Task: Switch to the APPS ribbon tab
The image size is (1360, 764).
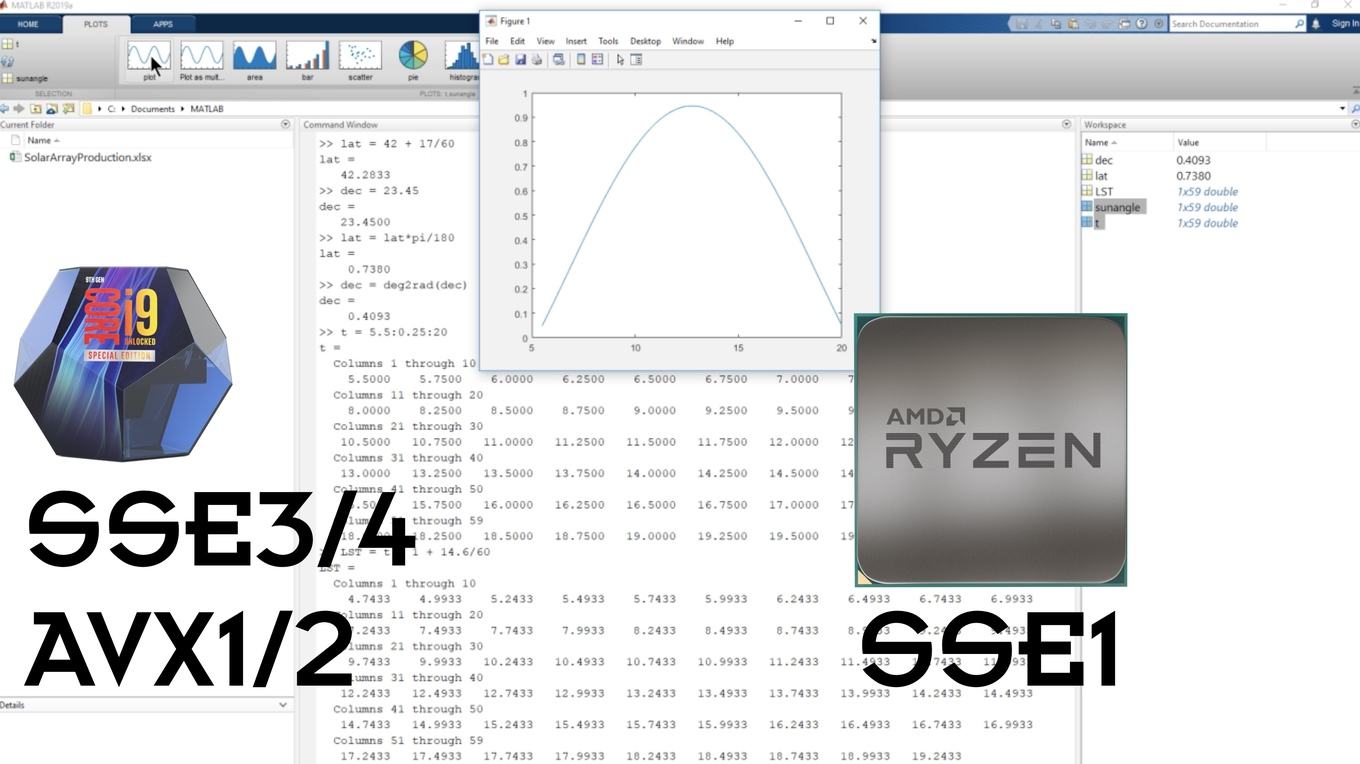Action: pyautogui.click(x=162, y=24)
